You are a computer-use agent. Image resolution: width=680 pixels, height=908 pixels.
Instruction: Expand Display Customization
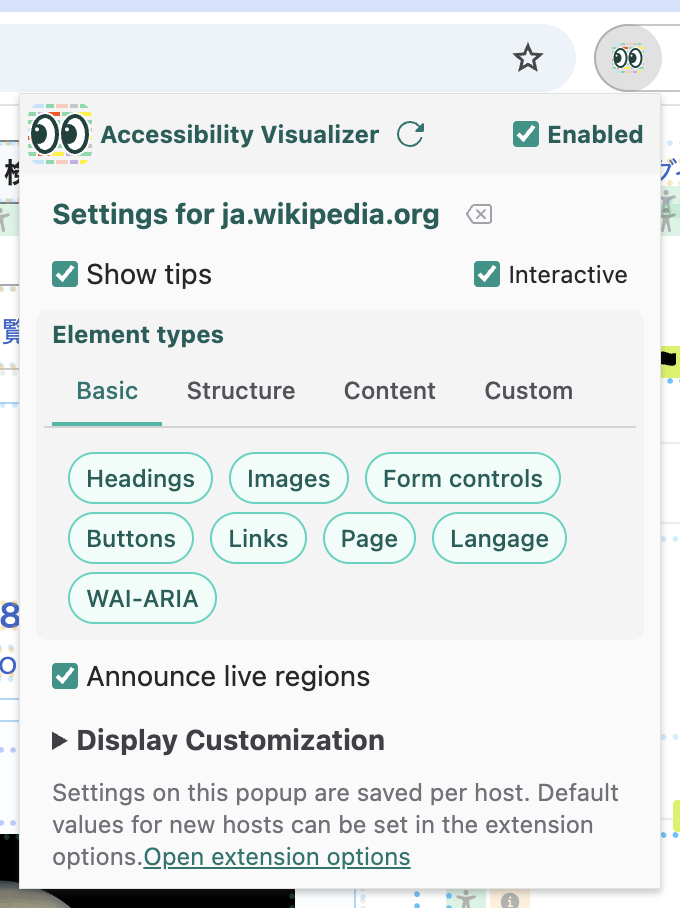click(220, 740)
